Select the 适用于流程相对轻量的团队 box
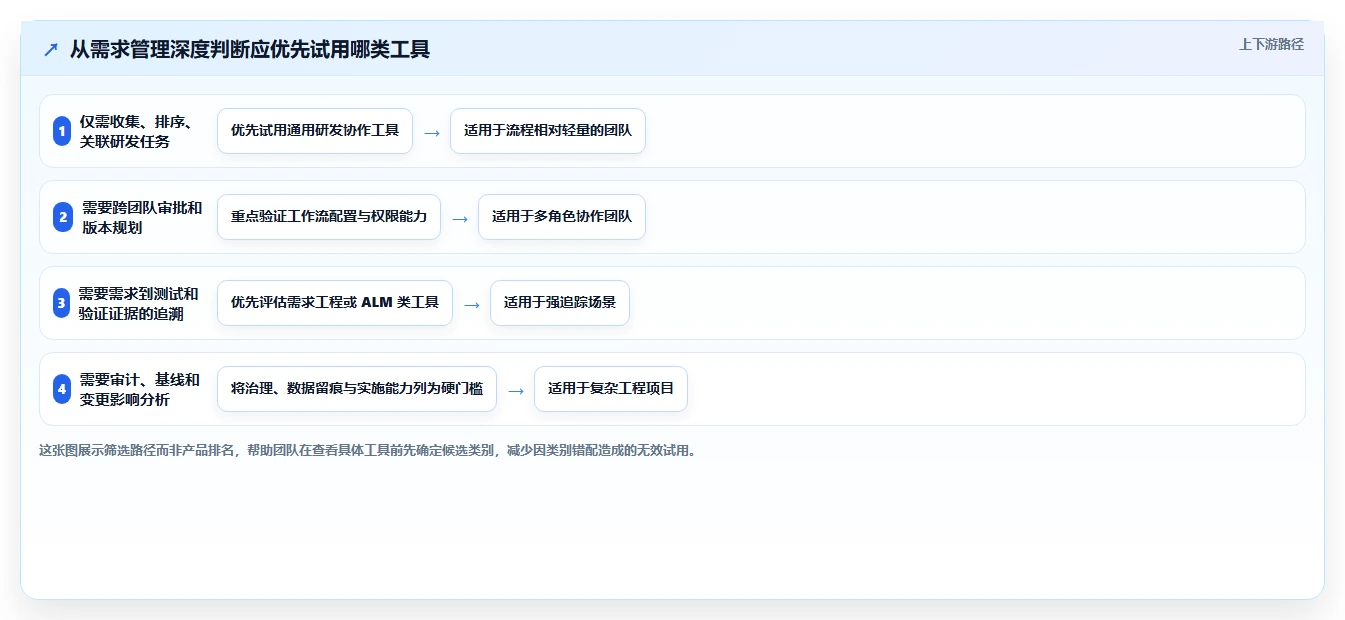Image resolution: width=1345 pixels, height=620 pixels. tap(548, 131)
